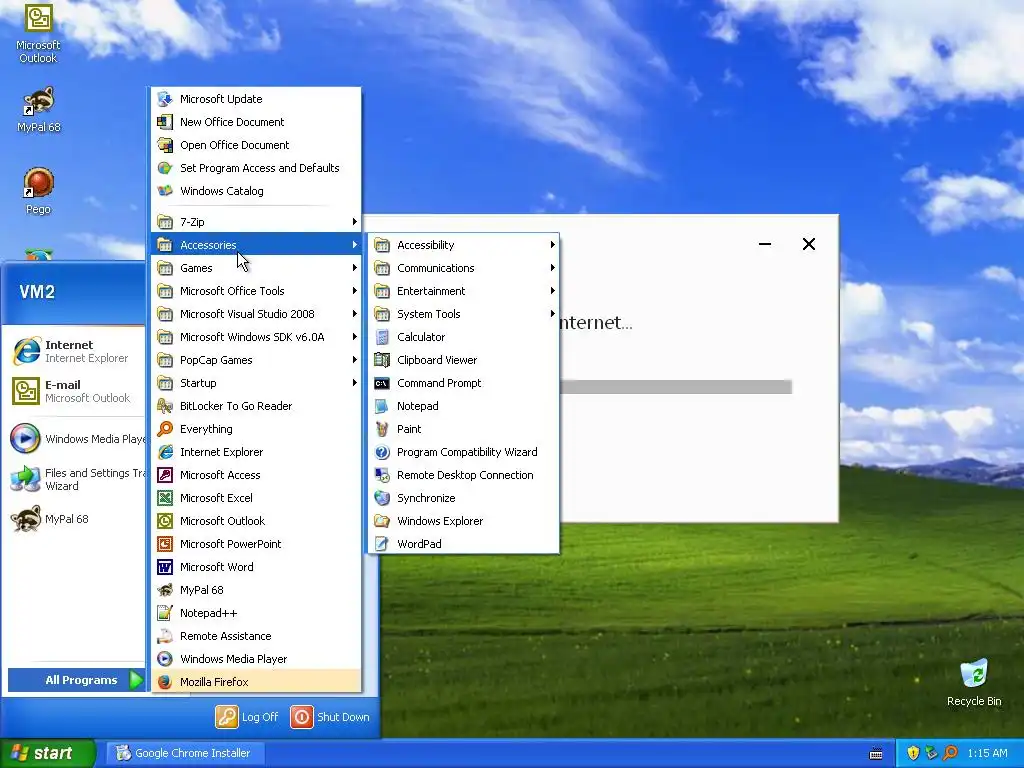The image size is (1024, 768).
Task: Expand Microsoft Visual Studio 2008 arrow
Action: point(355,314)
